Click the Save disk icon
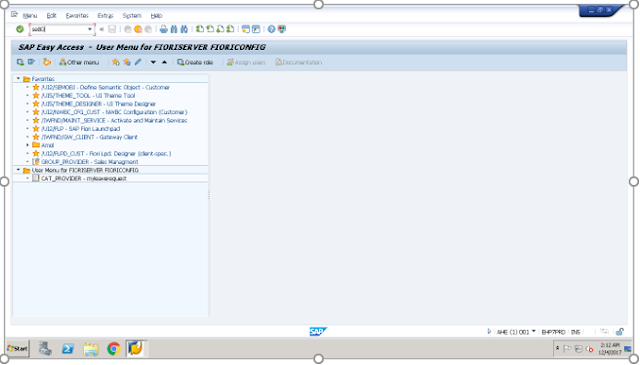This screenshot has height=365, width=640. click(x=112, y=29)
